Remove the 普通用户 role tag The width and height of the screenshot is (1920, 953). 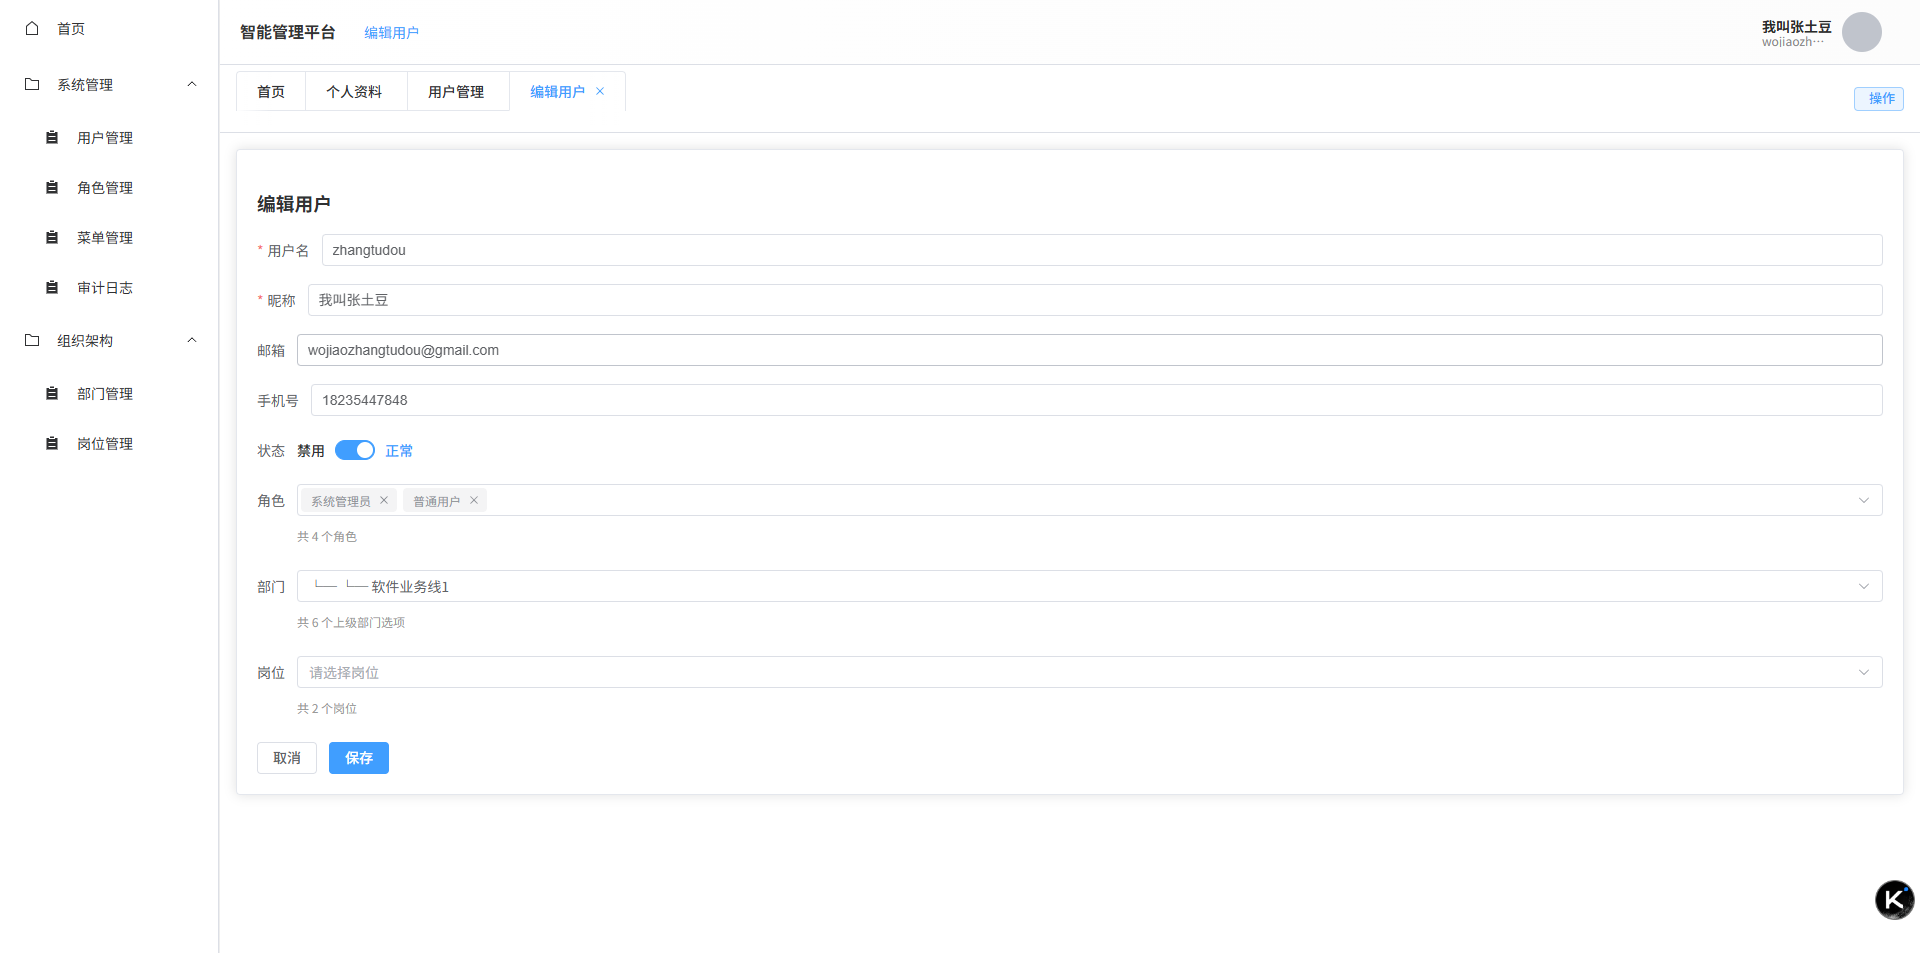coord(474,500)
